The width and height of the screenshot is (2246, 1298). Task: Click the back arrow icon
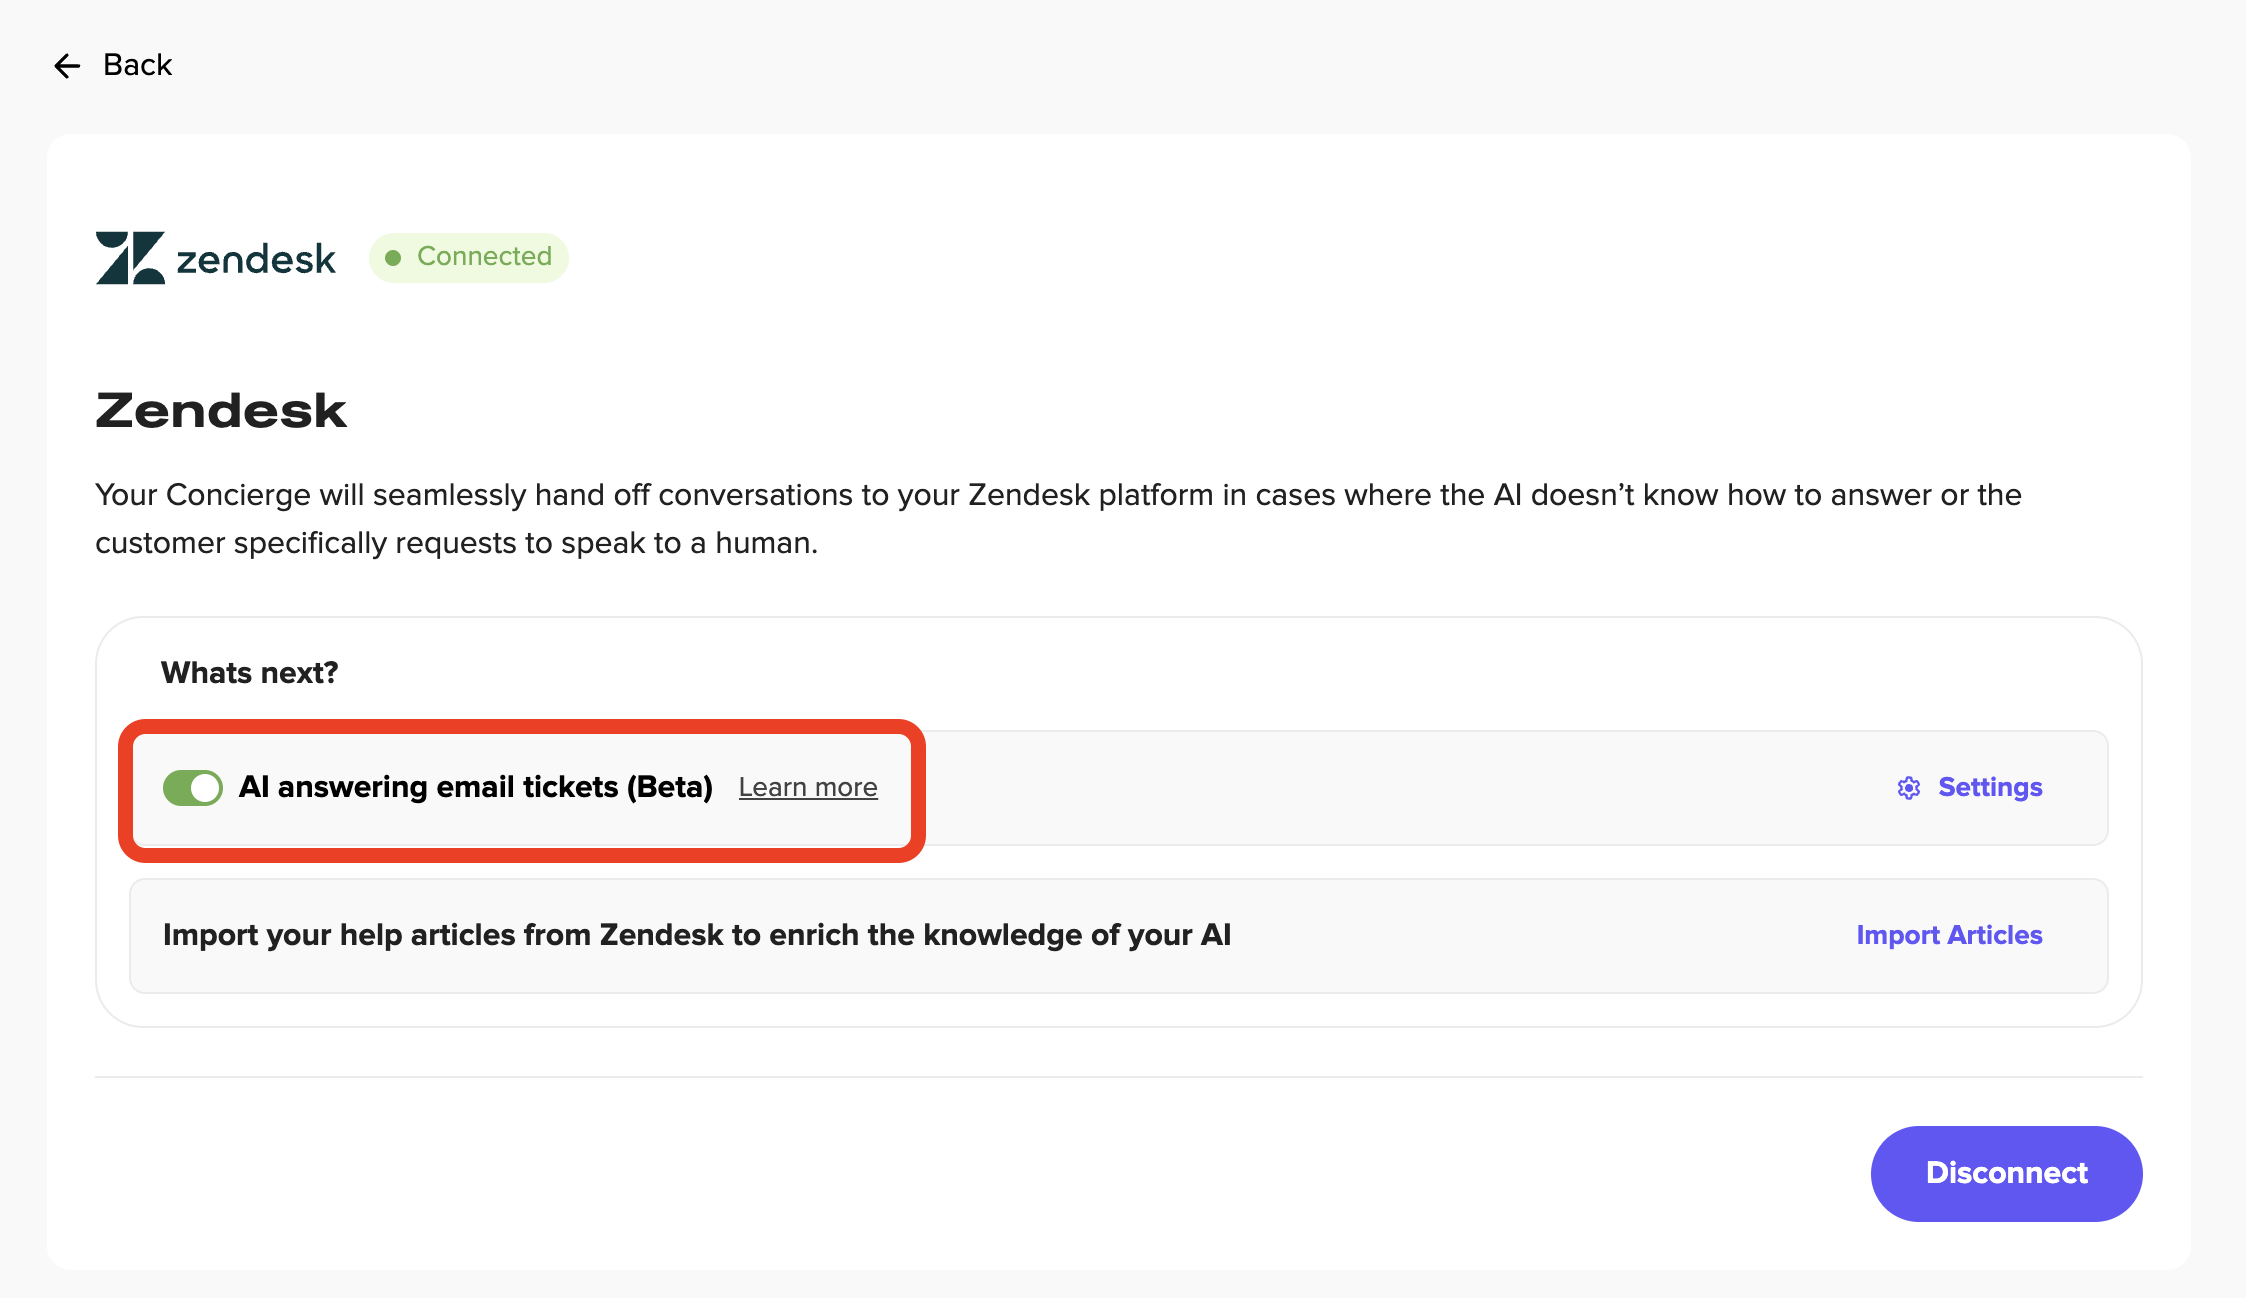click(x=67, y=66)
